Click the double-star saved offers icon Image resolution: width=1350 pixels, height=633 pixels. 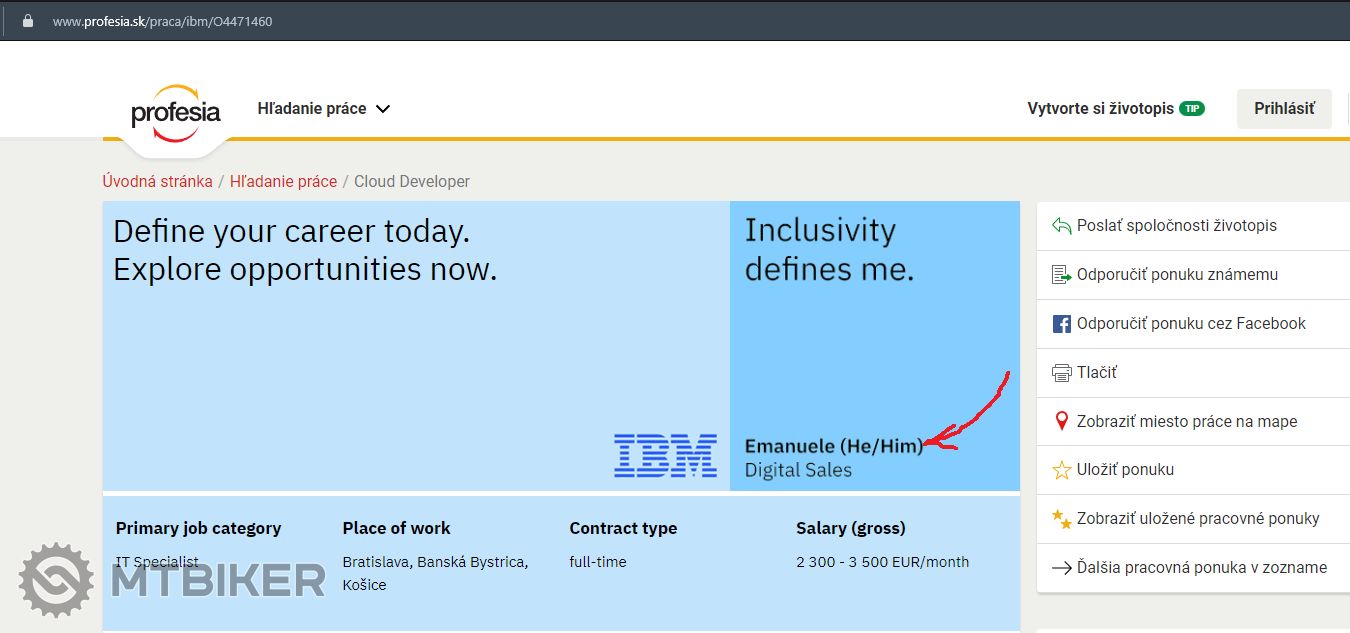coord(1061,519)
